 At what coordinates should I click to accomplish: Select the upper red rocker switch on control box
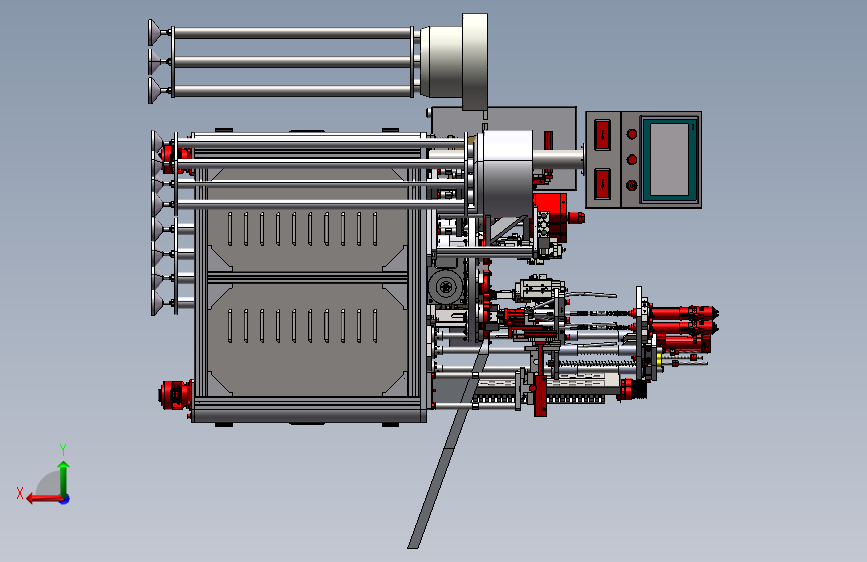click(x=602, y=134)
